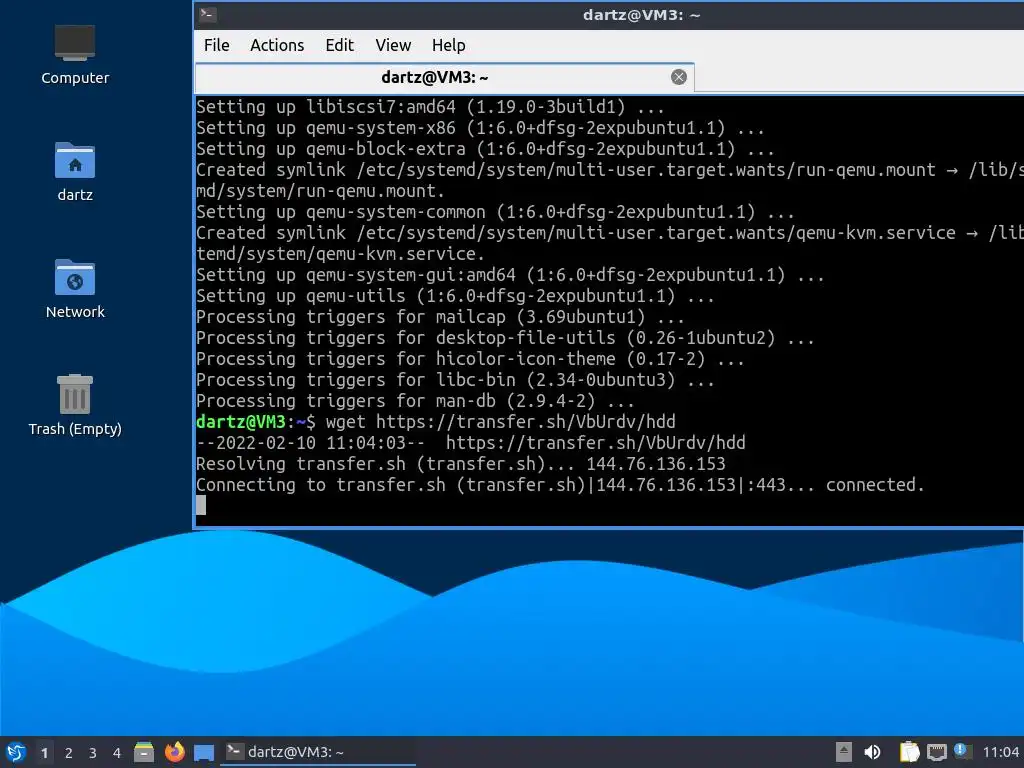Click the removable media eject tray icon
This screenshot has height=768, width=1024.
coord(844,752)
